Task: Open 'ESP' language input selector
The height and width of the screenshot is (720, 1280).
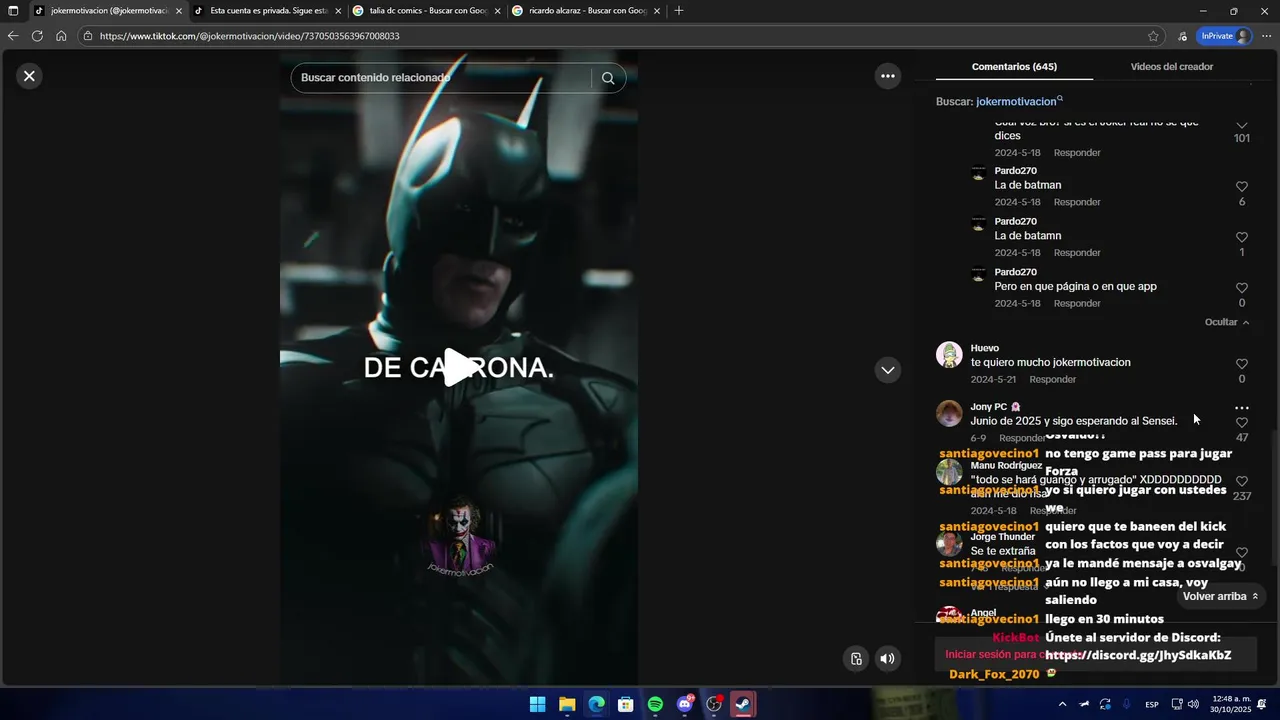Action: pos(1152,704)
